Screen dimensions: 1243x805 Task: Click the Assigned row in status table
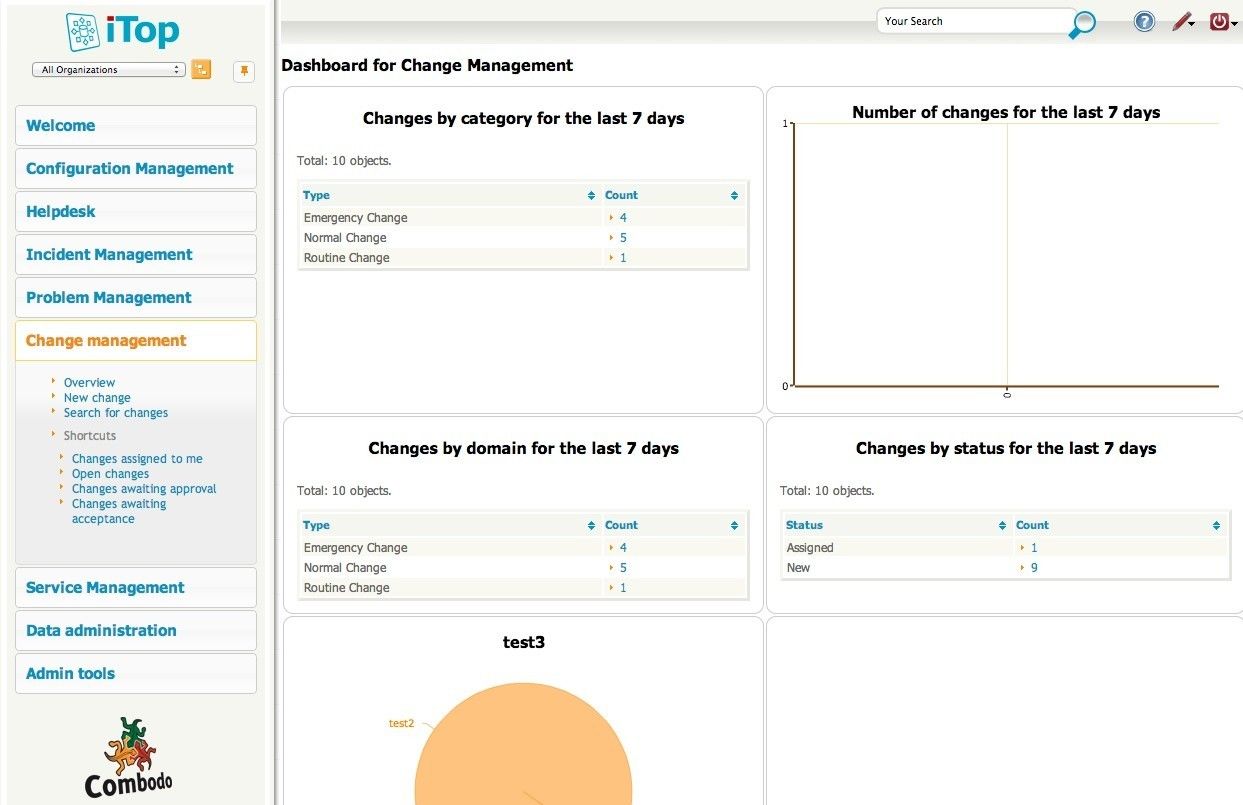click(x=1005, y=548)
